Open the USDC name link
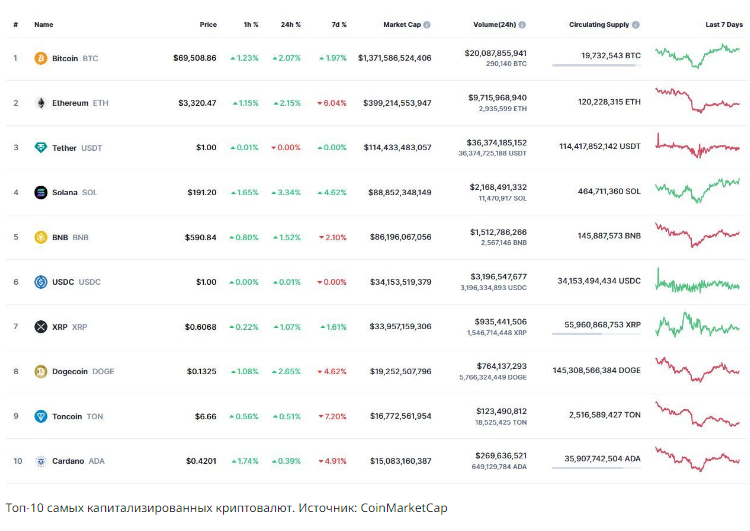 tap(77, 282)
